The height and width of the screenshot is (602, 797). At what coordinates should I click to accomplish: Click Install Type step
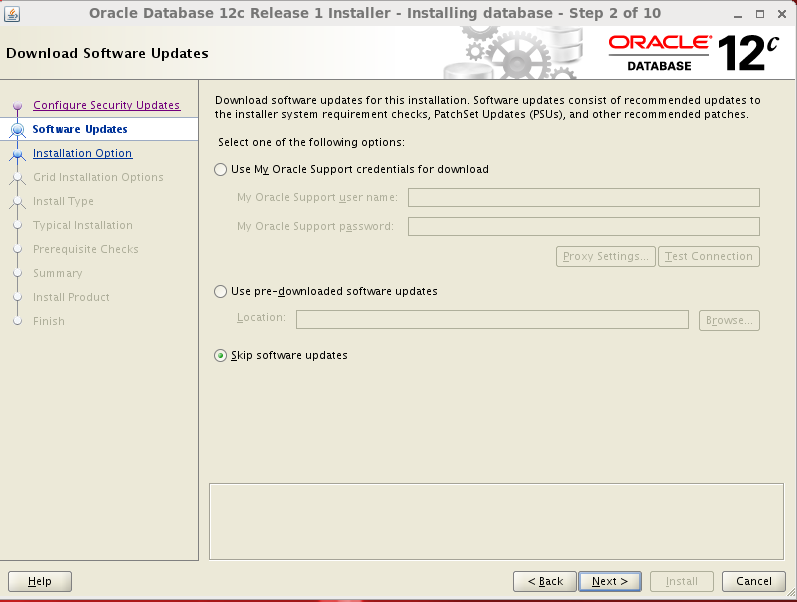(x=63, y=201)
